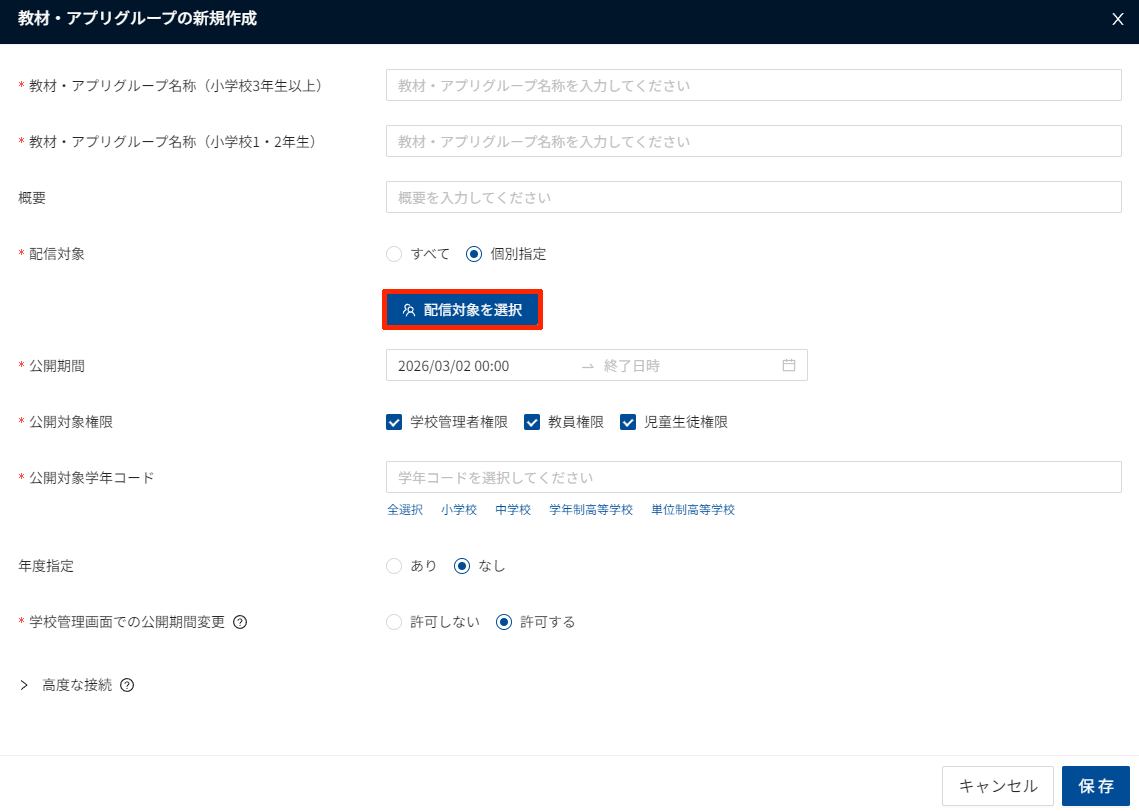The image size is (1139, 811).
Task: Click the 単位制高等学校 link
Action: coord(692,510)
